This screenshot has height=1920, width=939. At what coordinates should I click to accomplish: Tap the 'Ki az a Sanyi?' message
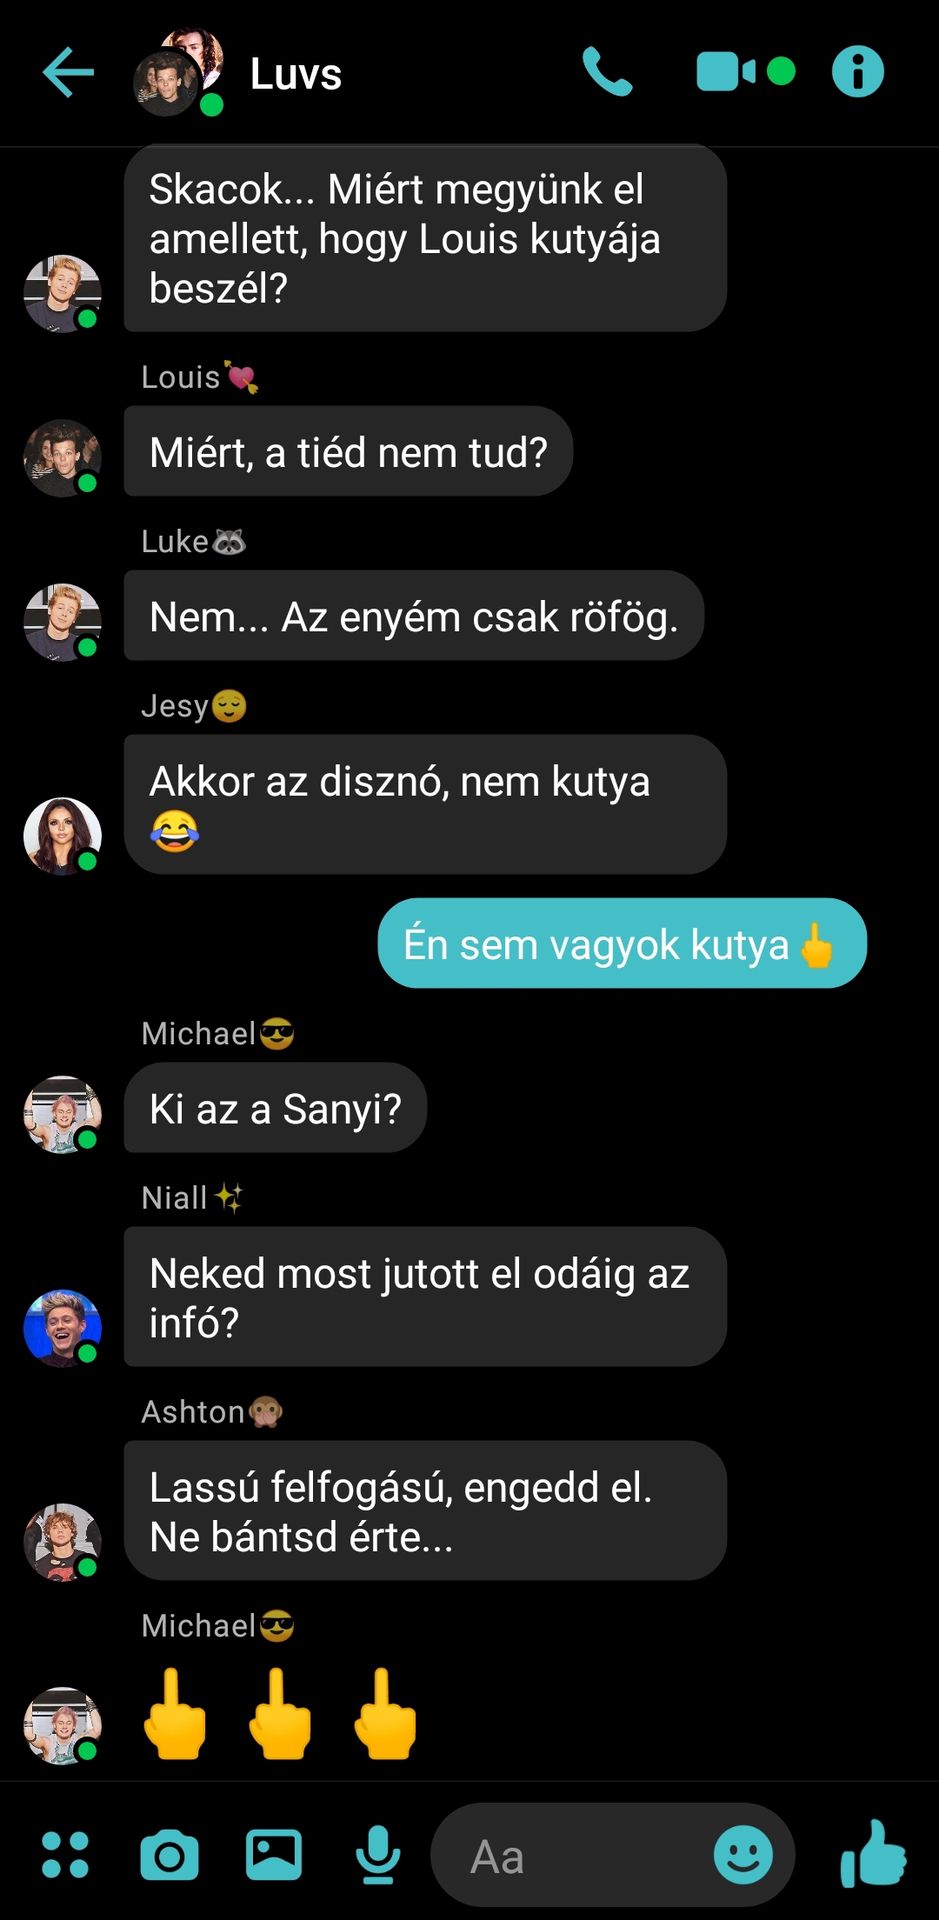[x=275, y=1108]
